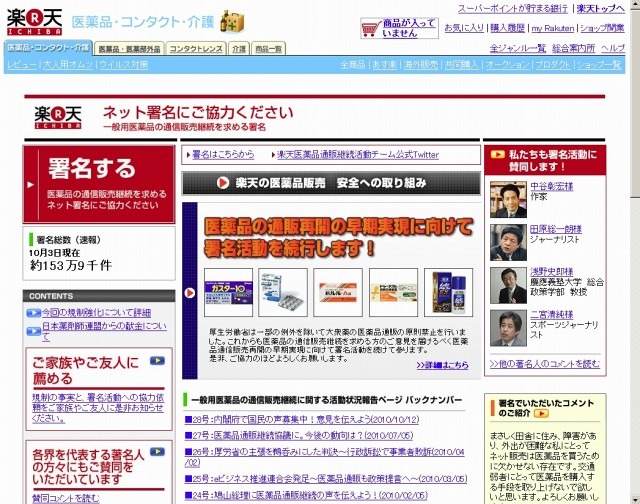Select the 商品一覧 tab
Viewport: 640px width, 504px height.
(x=268, y=49)
